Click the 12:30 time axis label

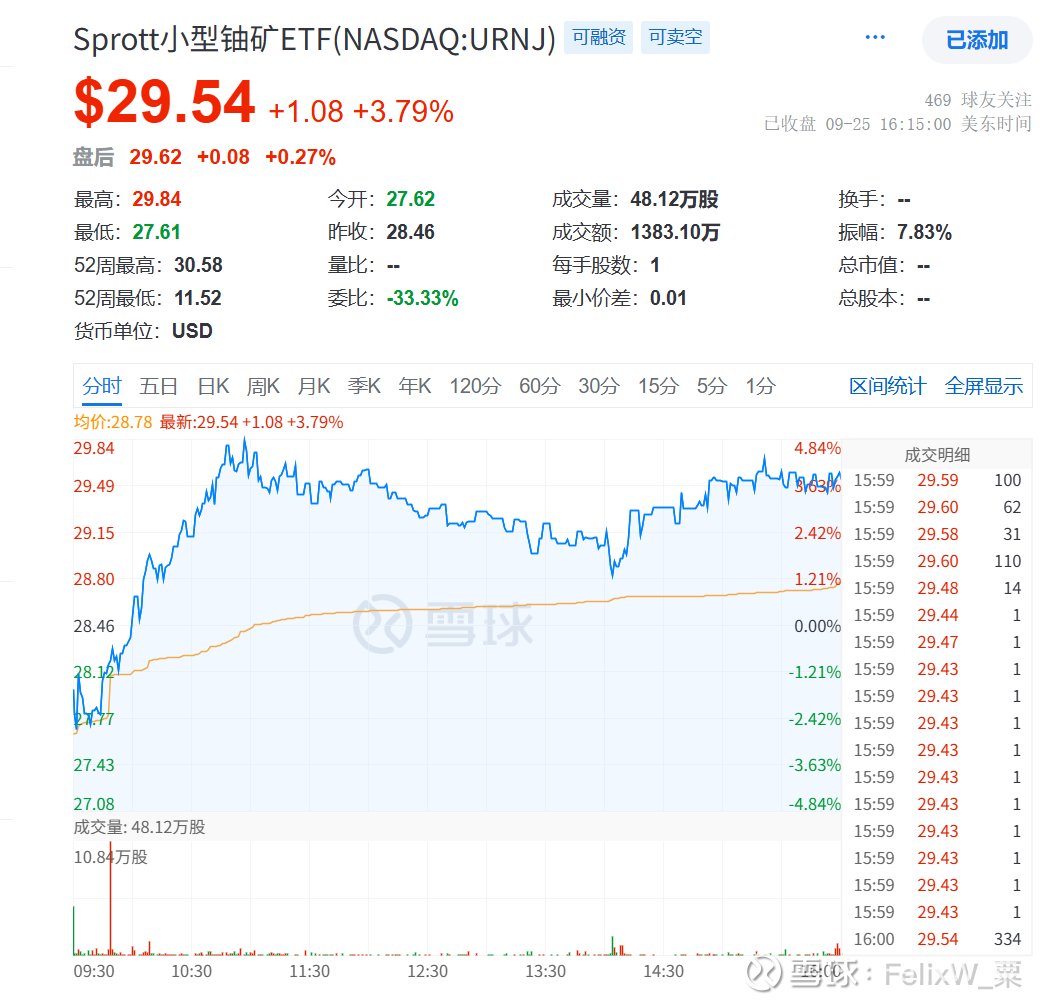click(x=428, y=972)
